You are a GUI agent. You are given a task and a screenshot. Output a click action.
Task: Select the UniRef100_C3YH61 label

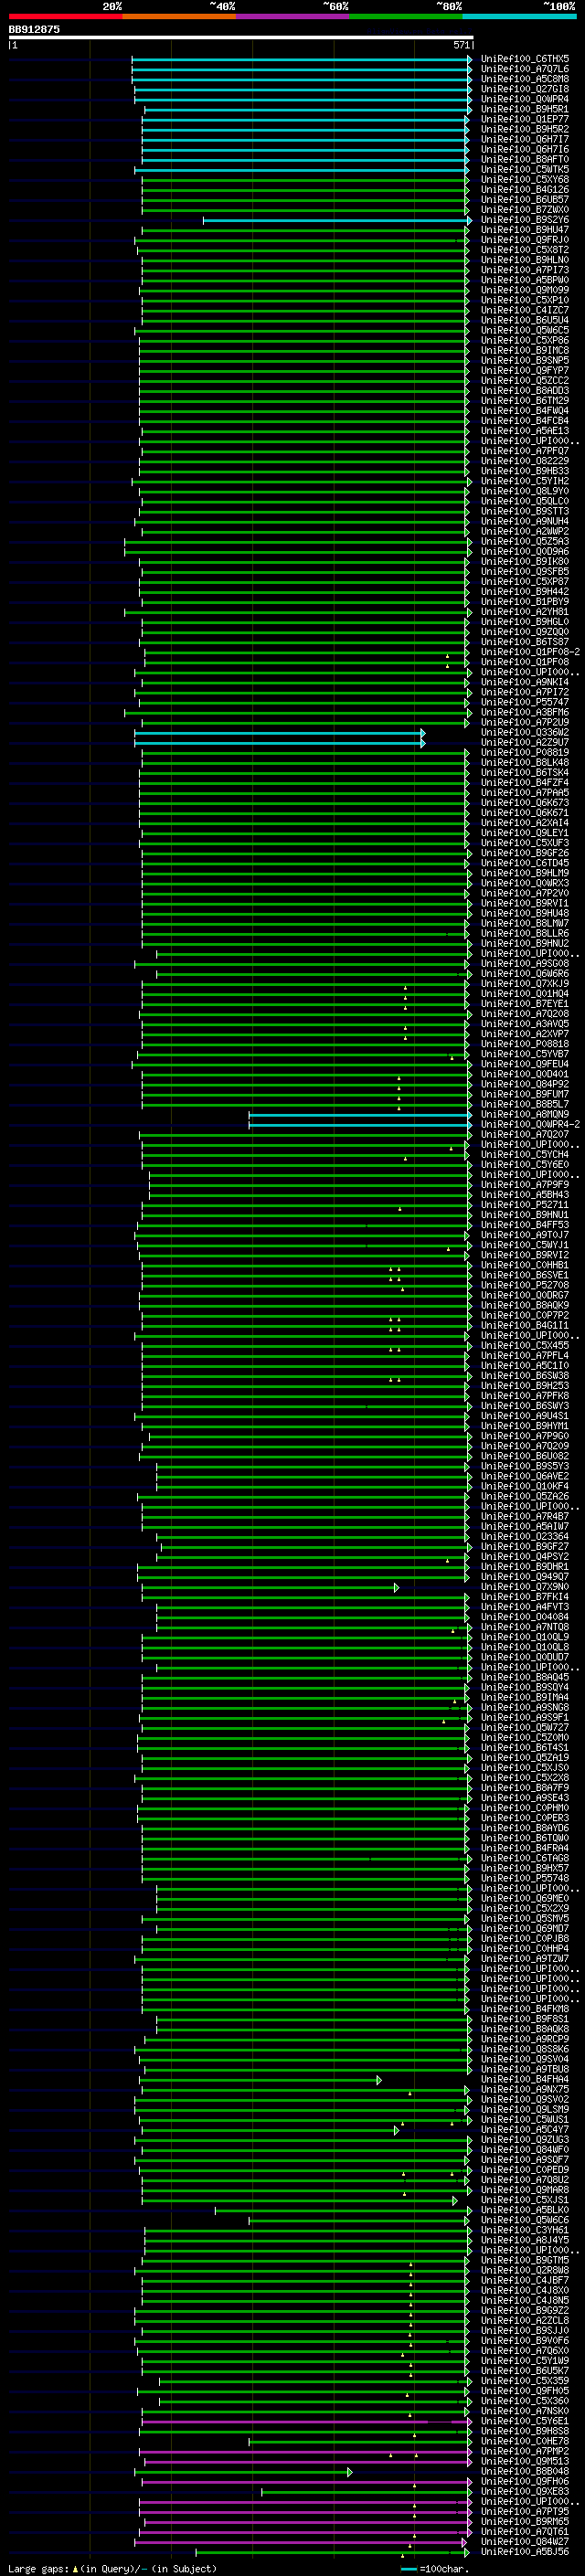(x=525, y=2231)
